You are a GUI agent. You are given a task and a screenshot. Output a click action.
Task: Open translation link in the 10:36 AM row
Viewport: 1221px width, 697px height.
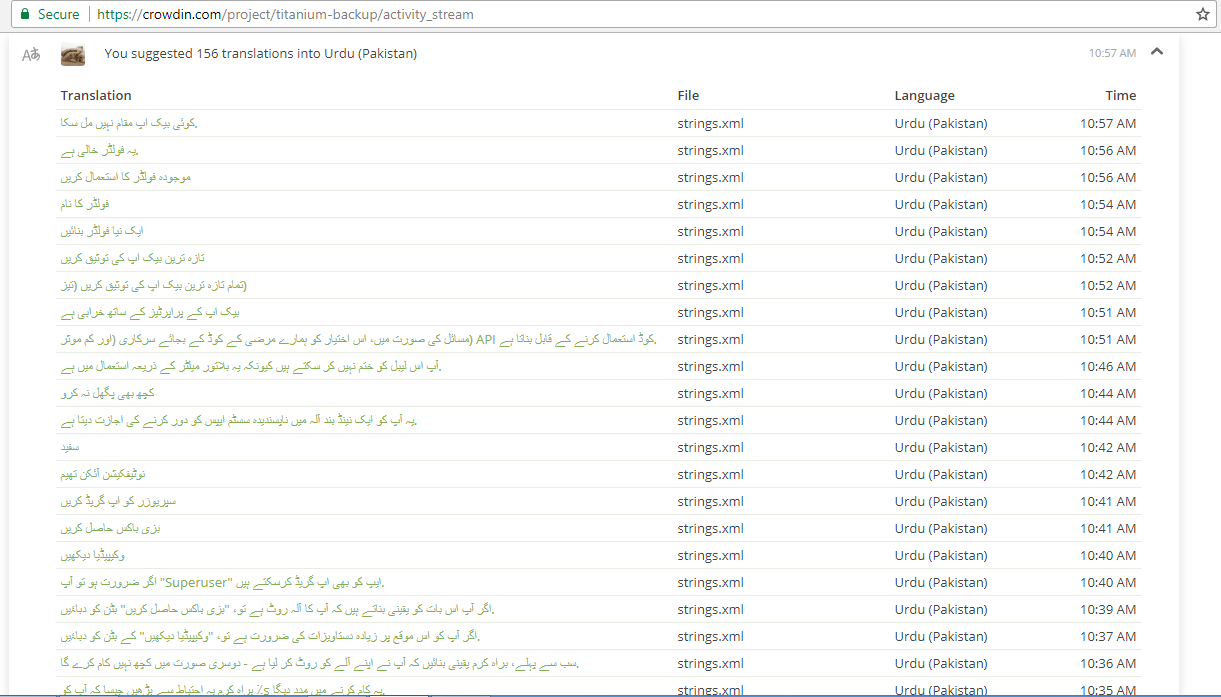[320, 663]
